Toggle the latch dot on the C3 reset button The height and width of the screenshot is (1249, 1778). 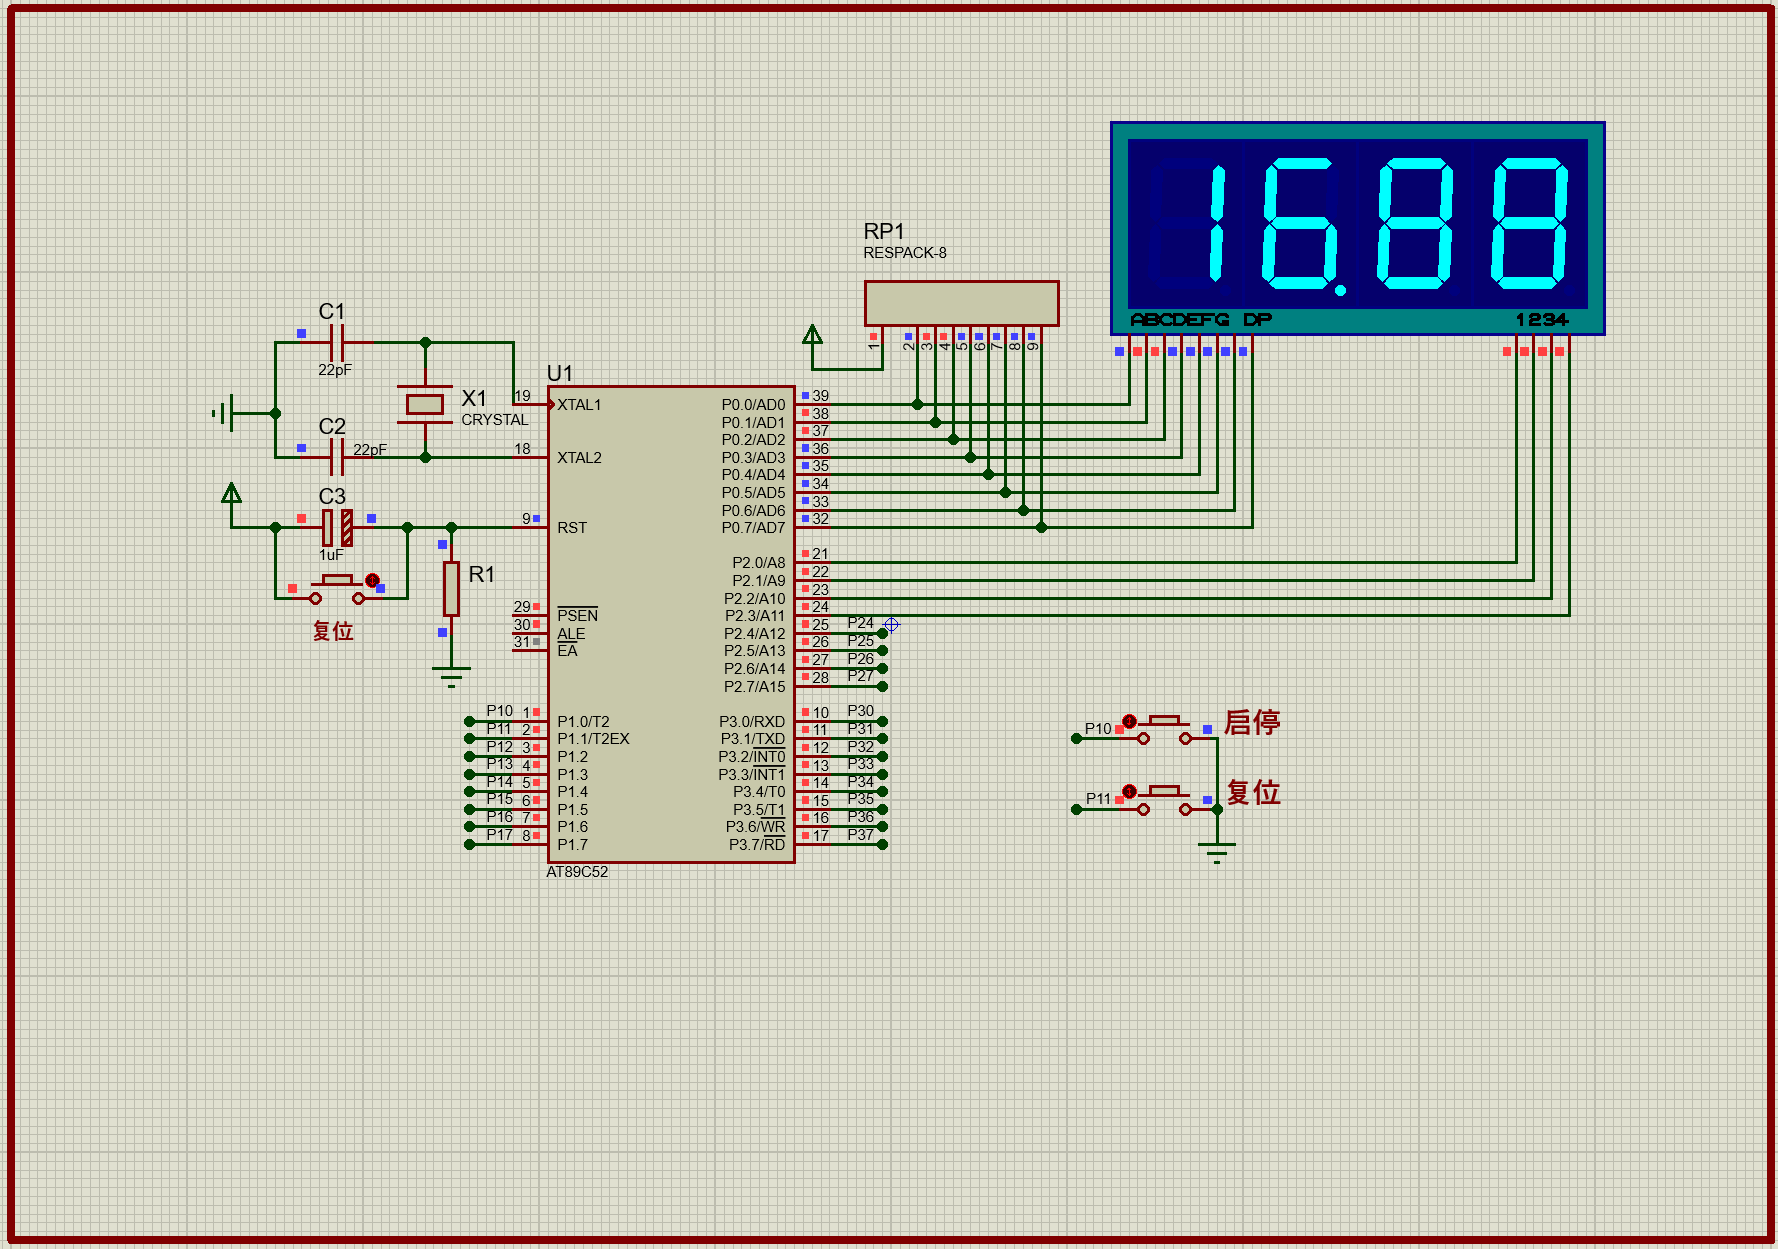tap(372, 580)
